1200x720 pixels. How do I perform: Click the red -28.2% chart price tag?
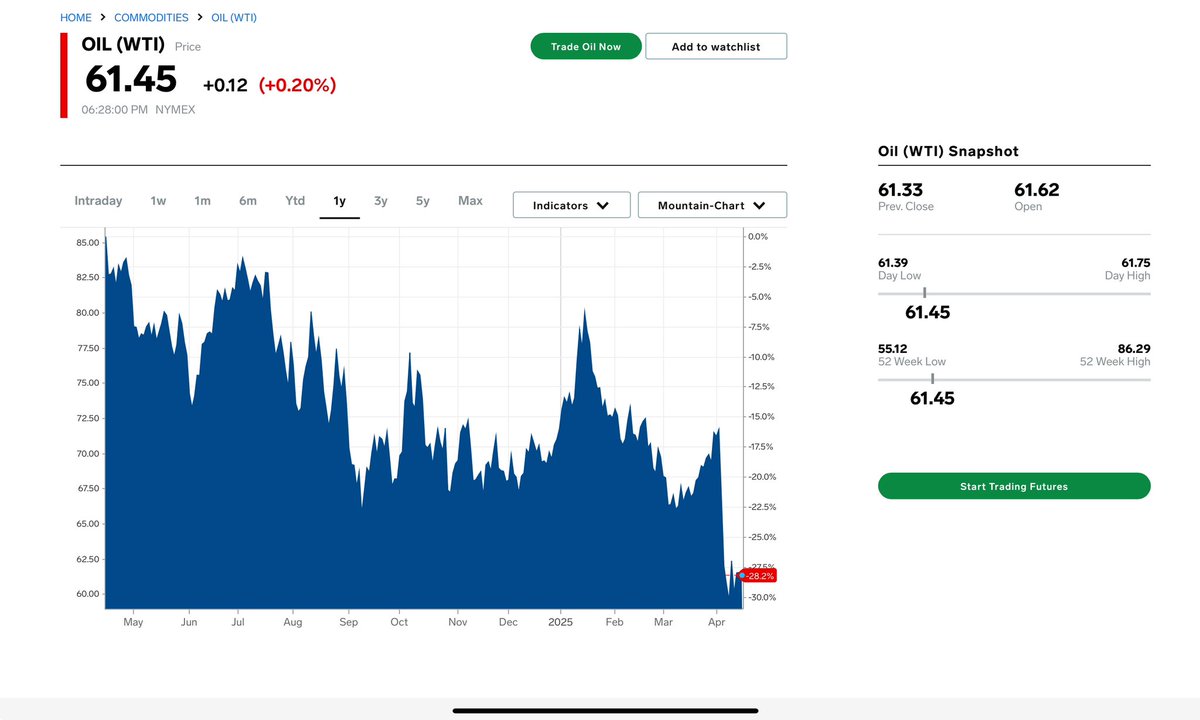[x=759, y=576]
